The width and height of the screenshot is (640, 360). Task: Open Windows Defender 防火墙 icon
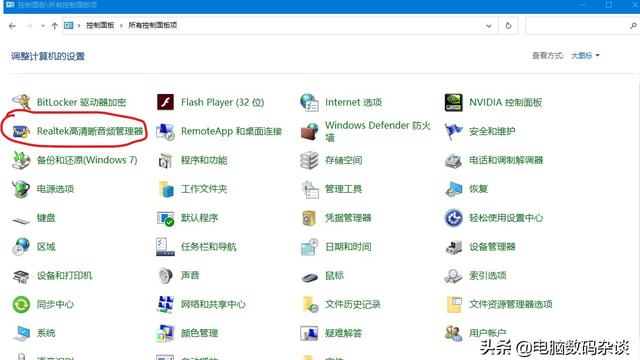(309, 131)
